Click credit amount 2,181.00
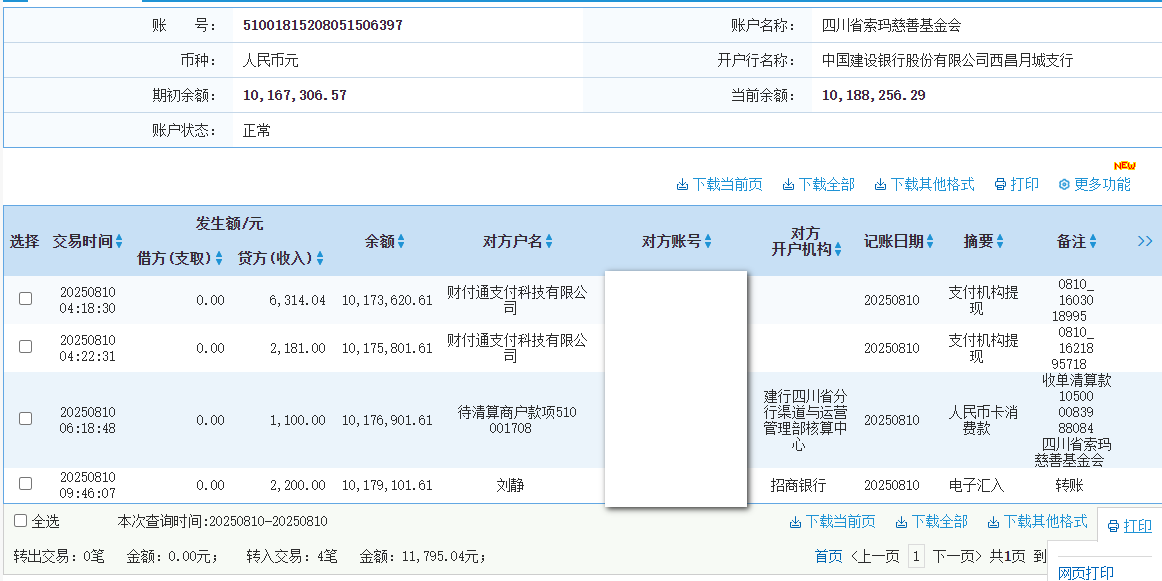The width and height of the screenshot is (1162, 581). pyautogui.click(x=297, y=348)
